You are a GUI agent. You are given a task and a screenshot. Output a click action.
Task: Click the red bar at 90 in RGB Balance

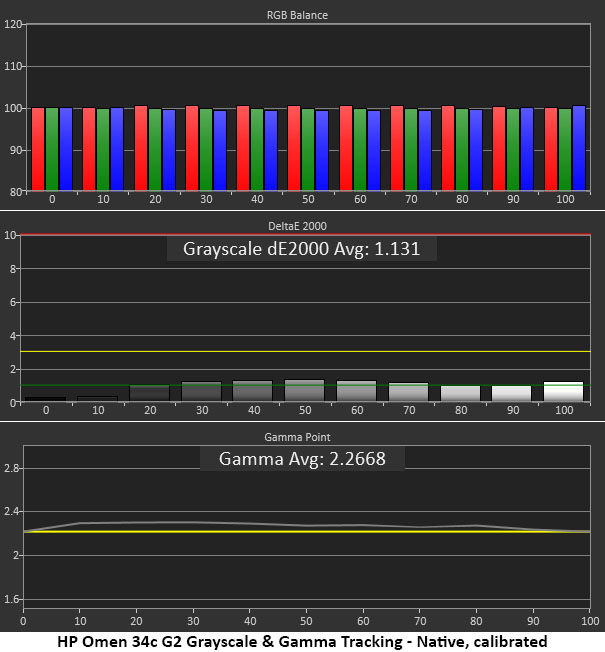click(499, 148)
